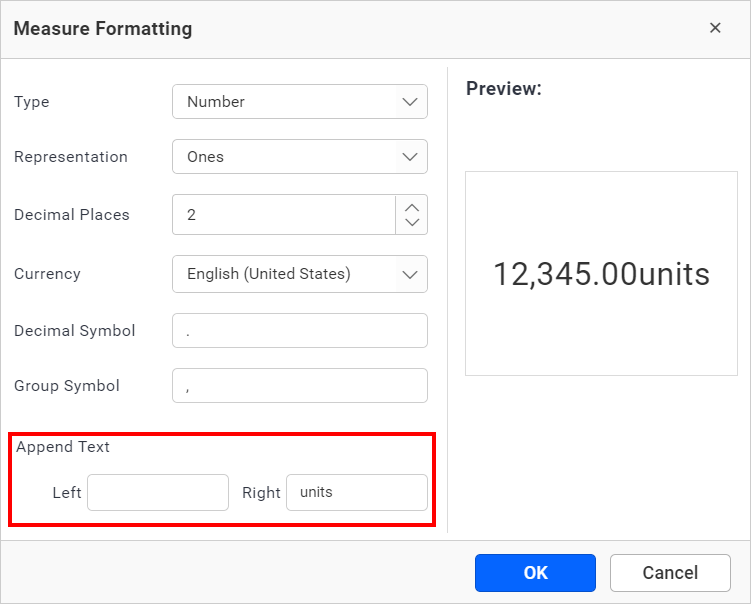The height and width of the screenshot is (604, 751).
Task: Click the chevron arrow in the Representation dropdown
Action: pyautogui.click(x=409, y=157)
